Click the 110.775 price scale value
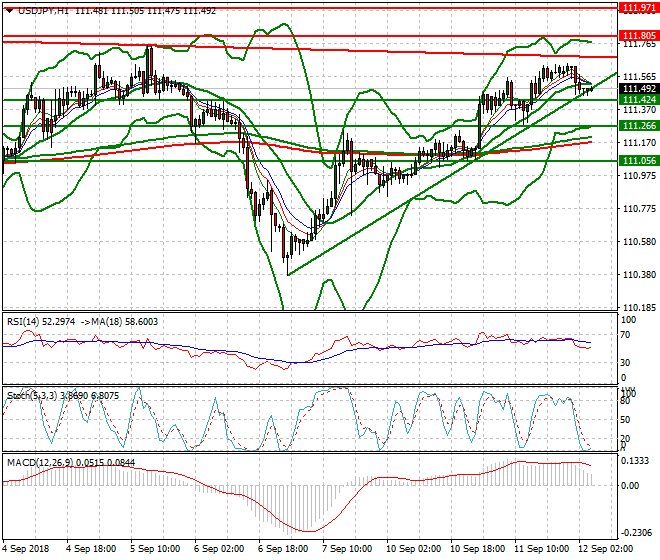The height and width of the screenshot is (560, 660). (639, 209)
